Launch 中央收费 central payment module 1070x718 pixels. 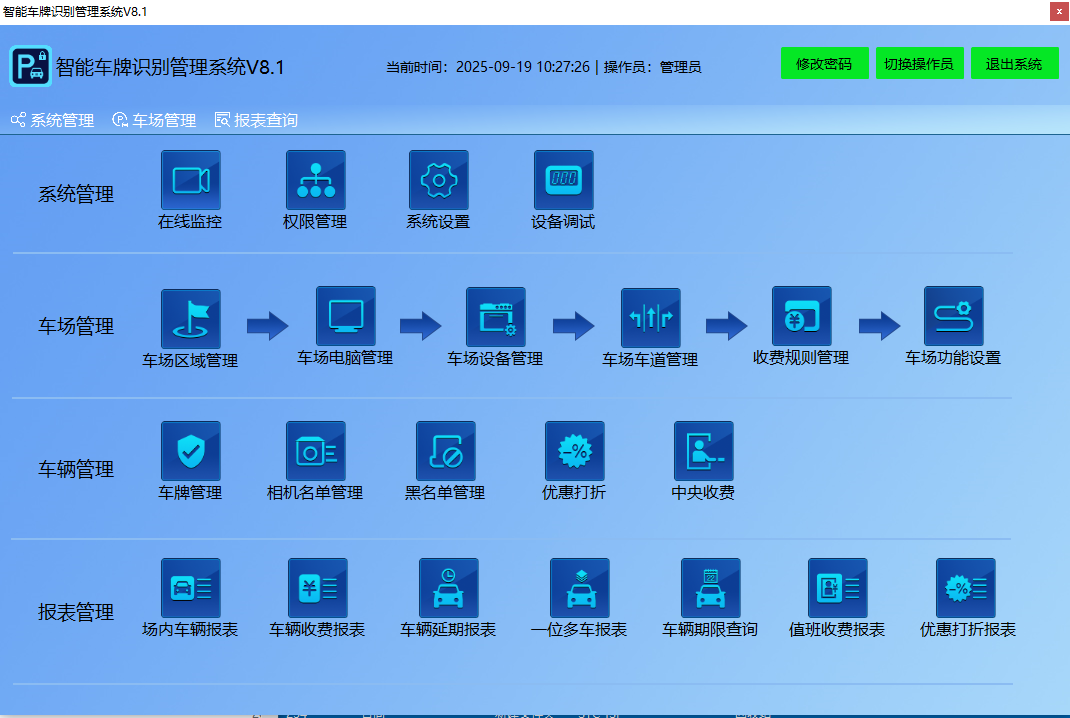point(702,450)
